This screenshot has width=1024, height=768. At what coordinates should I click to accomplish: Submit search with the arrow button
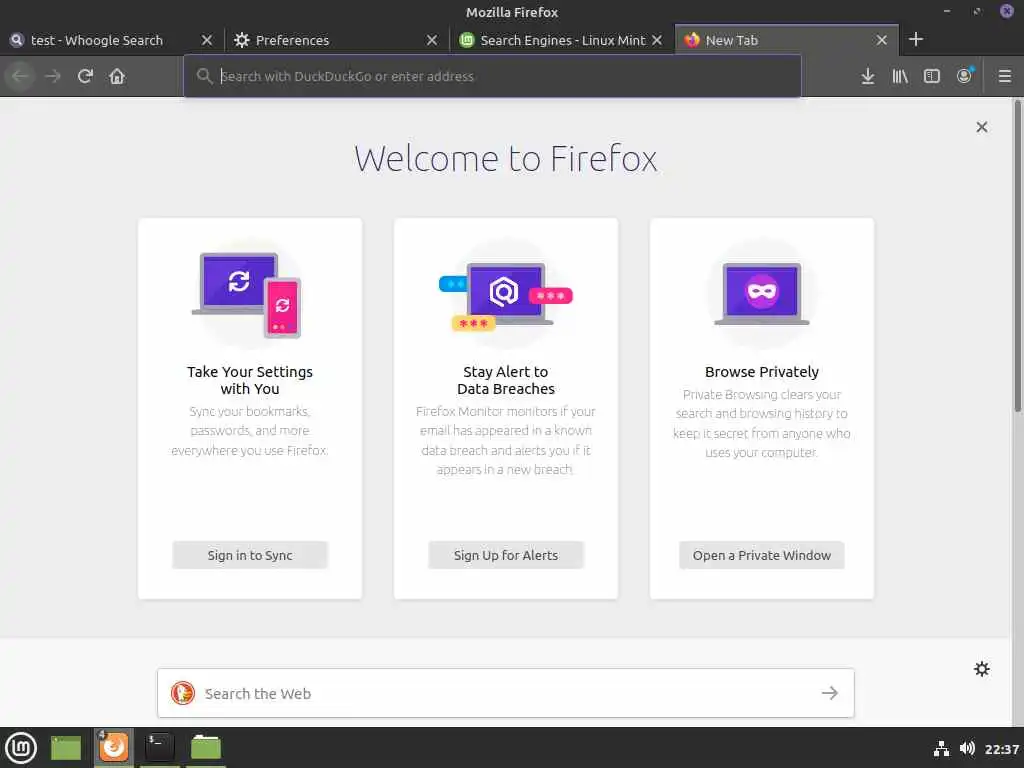click(x=830, y=693)
